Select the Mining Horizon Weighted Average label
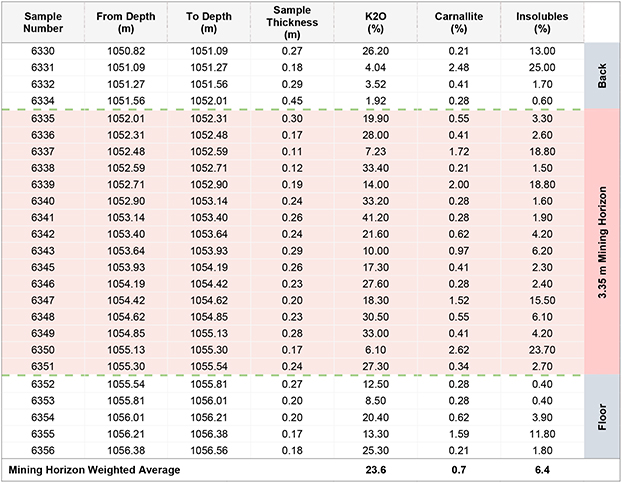 pyautogui.click(x=95, y=469)
